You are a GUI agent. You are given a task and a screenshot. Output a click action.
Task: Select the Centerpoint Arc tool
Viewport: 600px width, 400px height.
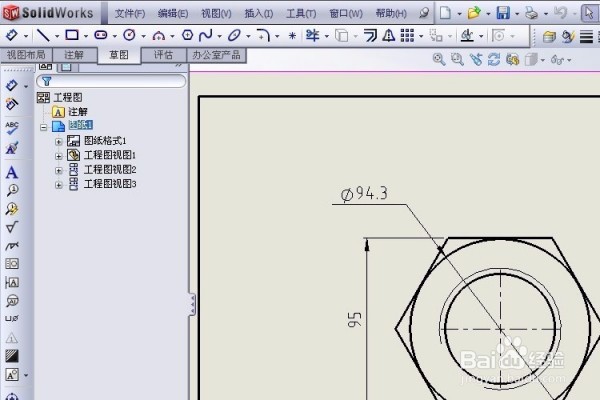point(158,36)
